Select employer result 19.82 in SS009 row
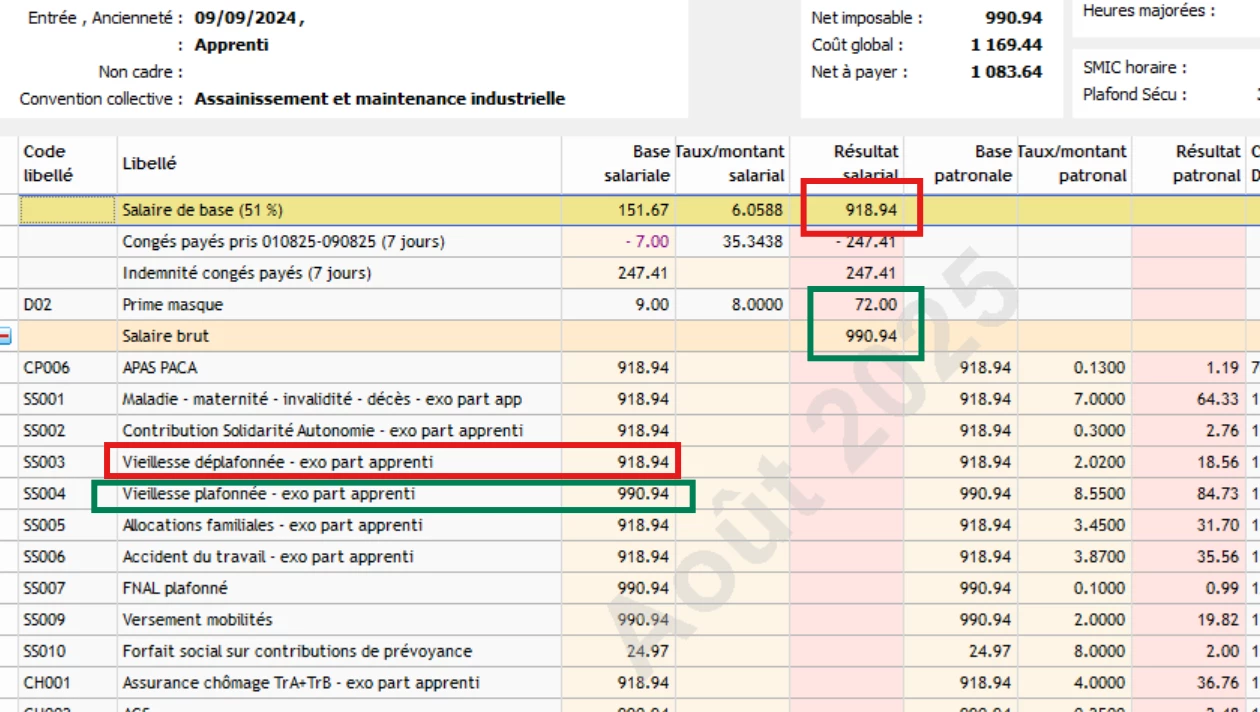 tap(1218, 619)
